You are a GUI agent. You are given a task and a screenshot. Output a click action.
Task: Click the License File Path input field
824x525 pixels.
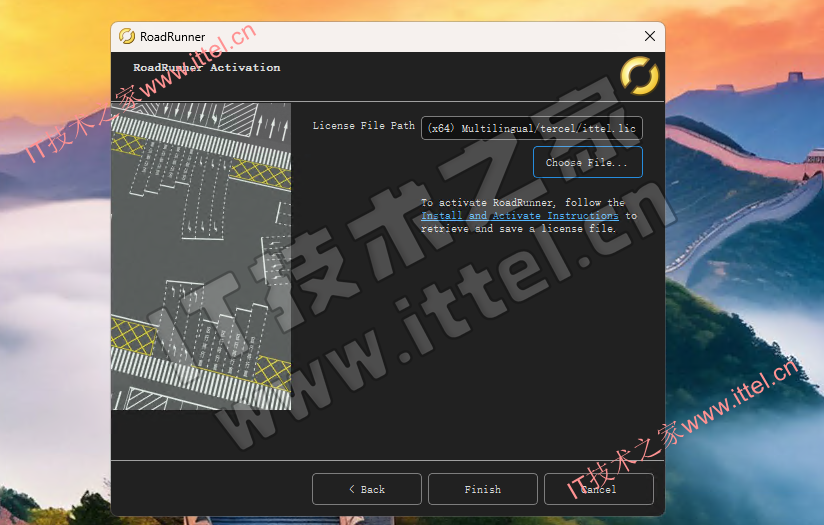coord(532,128)
